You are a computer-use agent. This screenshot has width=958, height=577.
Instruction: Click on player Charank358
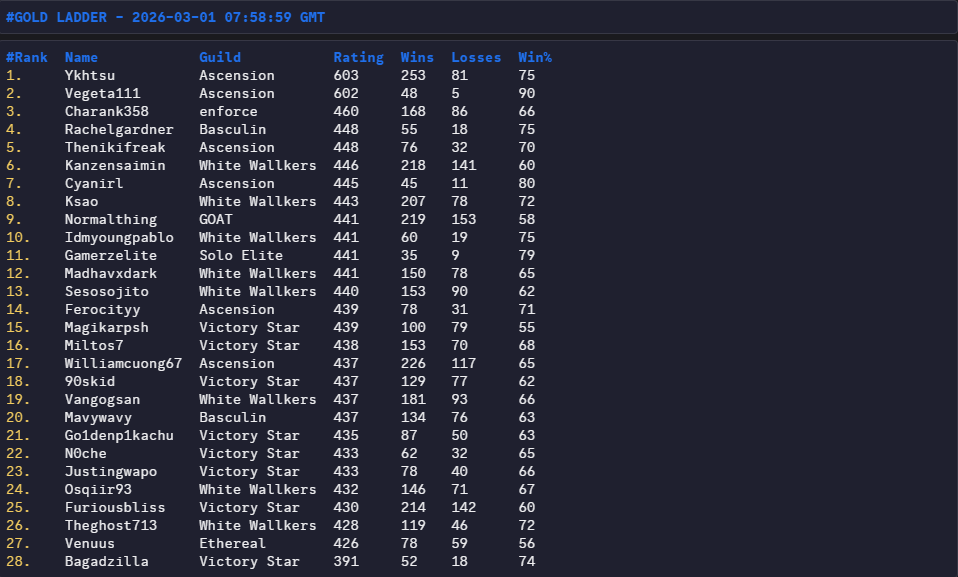[x=107, y=111]
